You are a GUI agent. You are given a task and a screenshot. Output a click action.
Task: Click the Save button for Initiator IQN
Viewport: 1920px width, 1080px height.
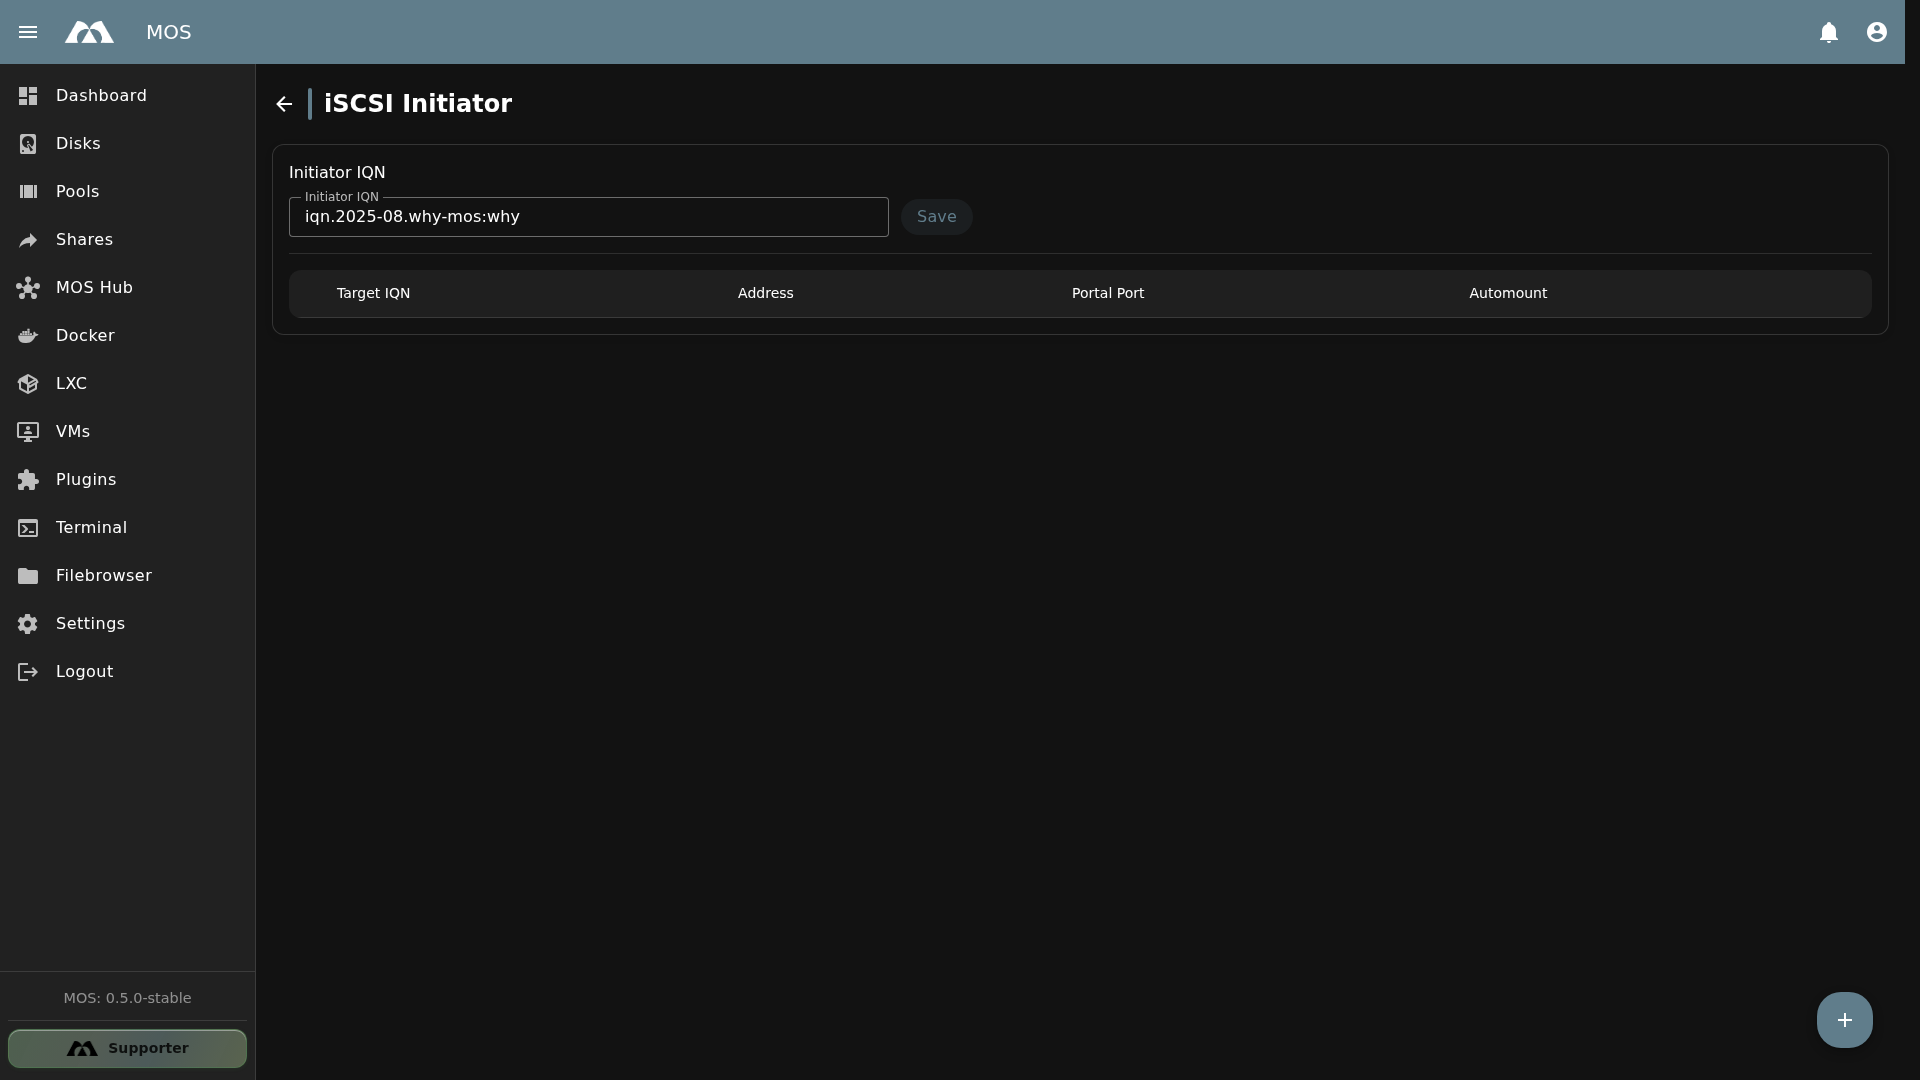pos(936,217)
